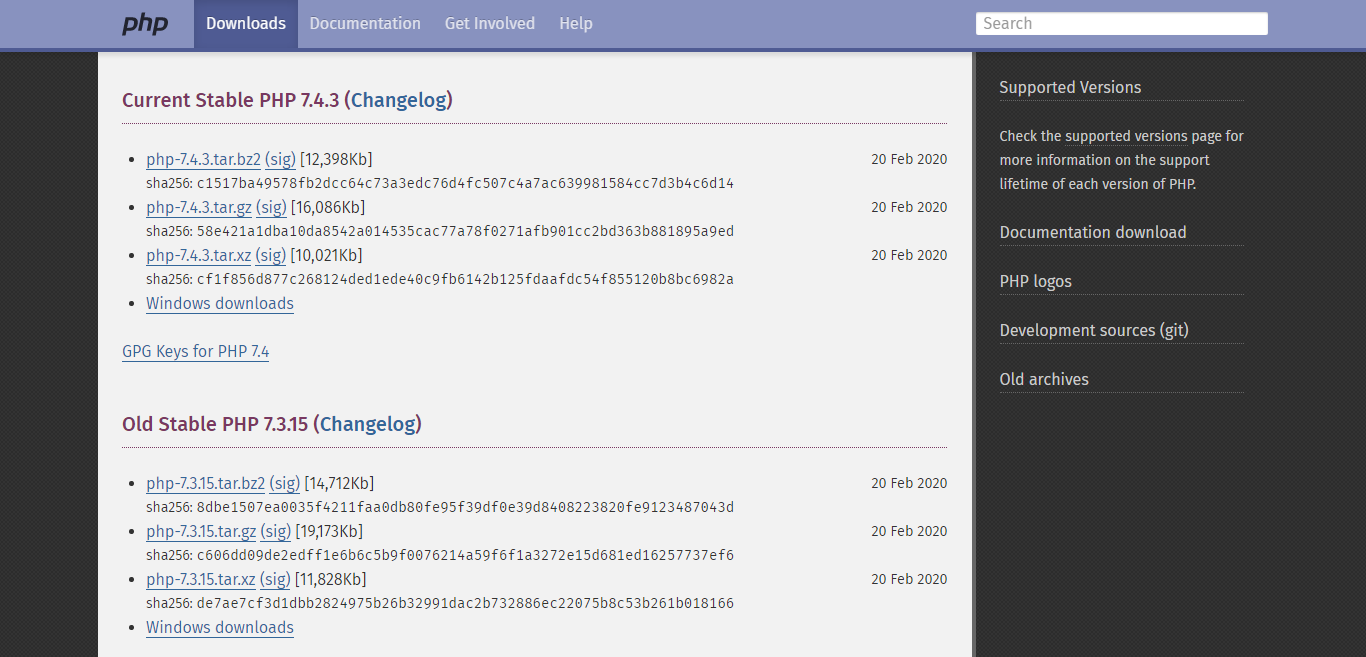The height and width of the screenshot is (657, 1366).
Task: Download php-7.3.15.tar.gz
Action: pos(201,532)
